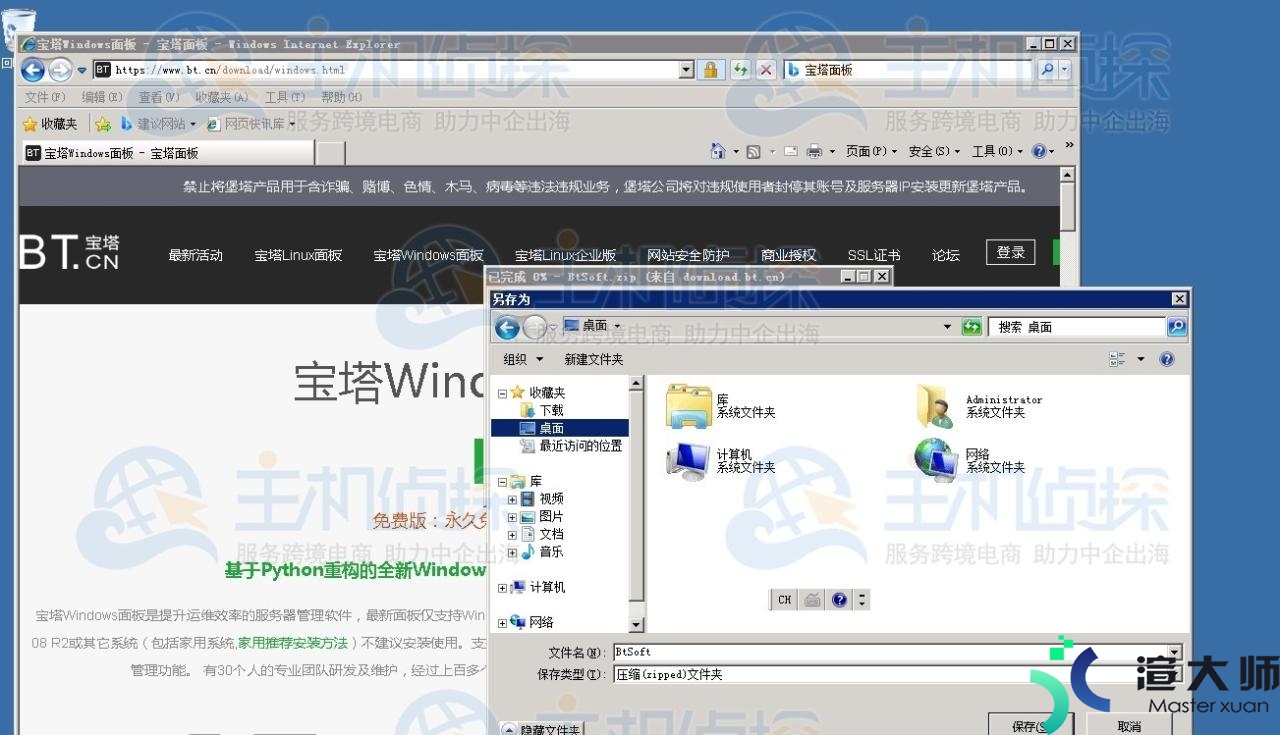
Task: Open the change view dropdown arrow in dialog
Action: tap(1141, 359)
